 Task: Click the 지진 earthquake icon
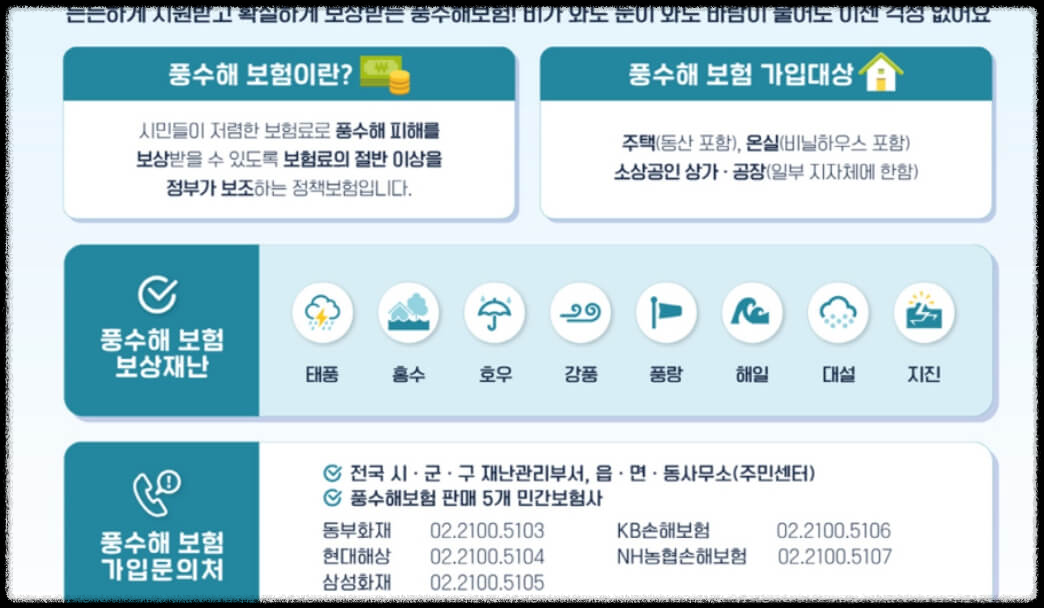(x=924, y=315)
